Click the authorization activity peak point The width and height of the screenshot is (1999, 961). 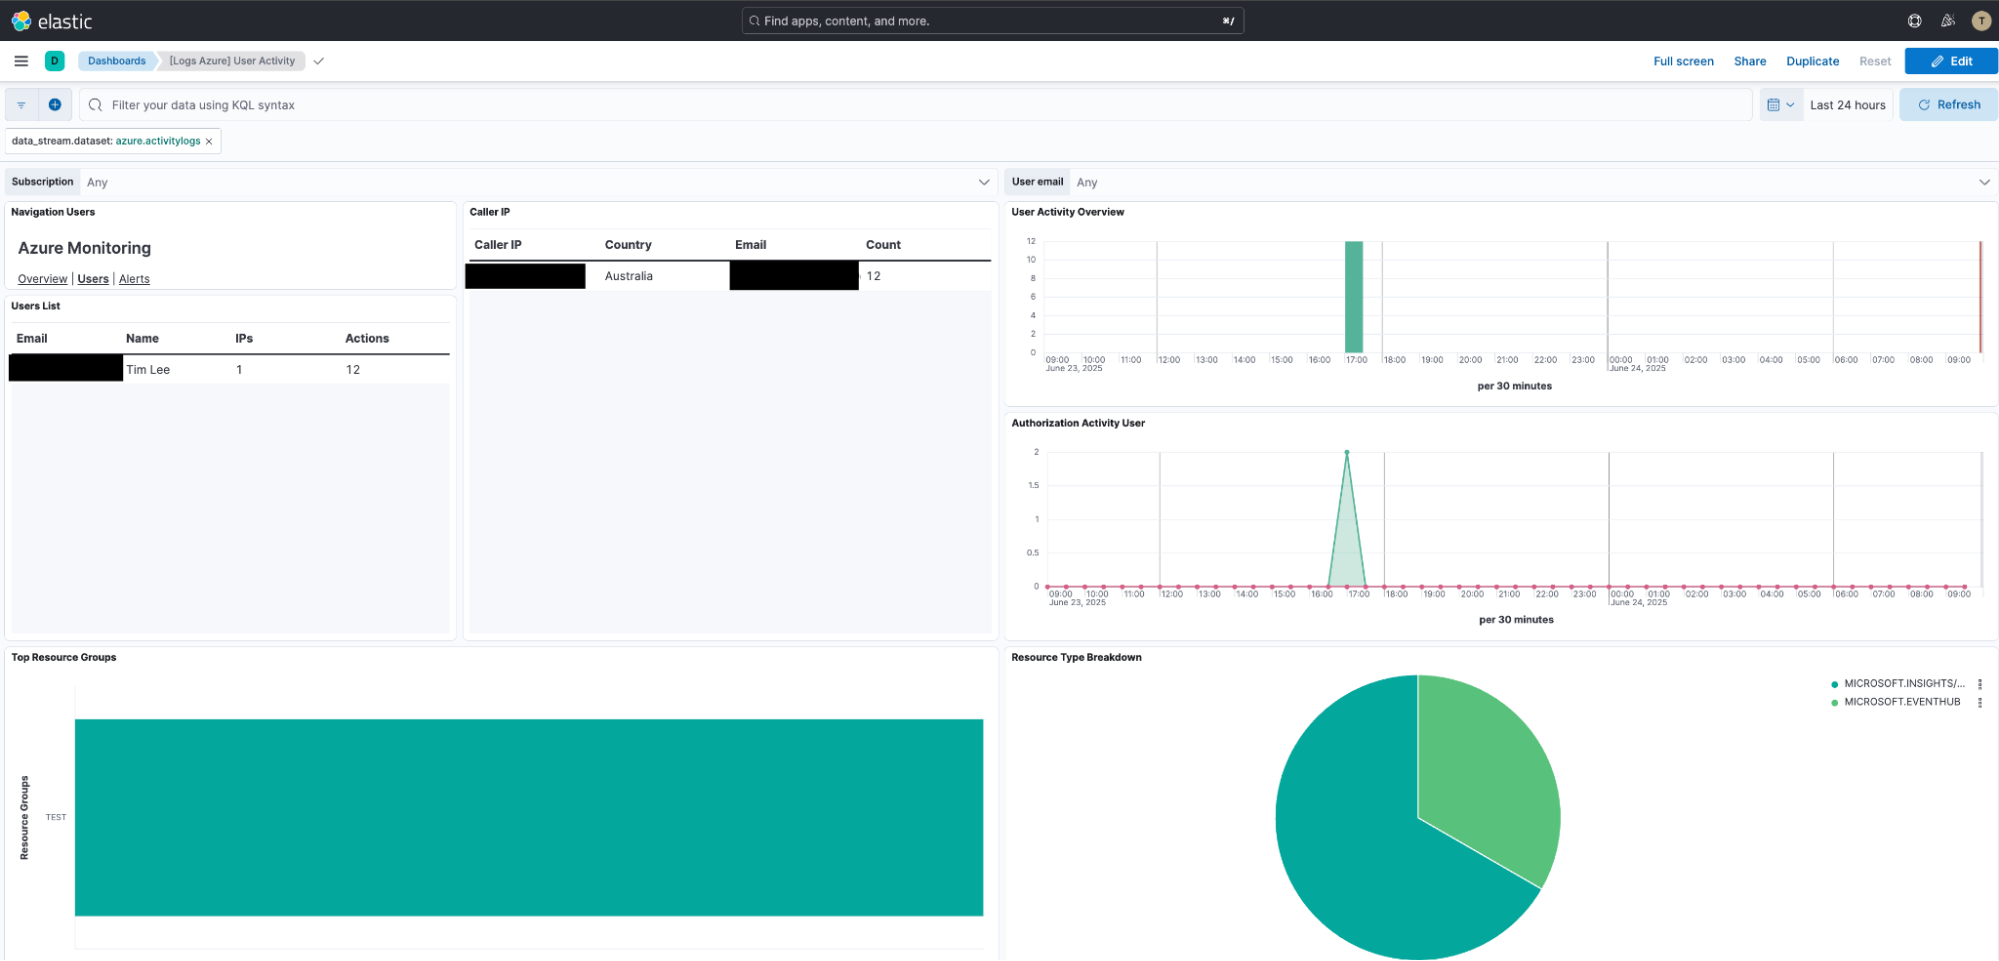click(1347, 453)
